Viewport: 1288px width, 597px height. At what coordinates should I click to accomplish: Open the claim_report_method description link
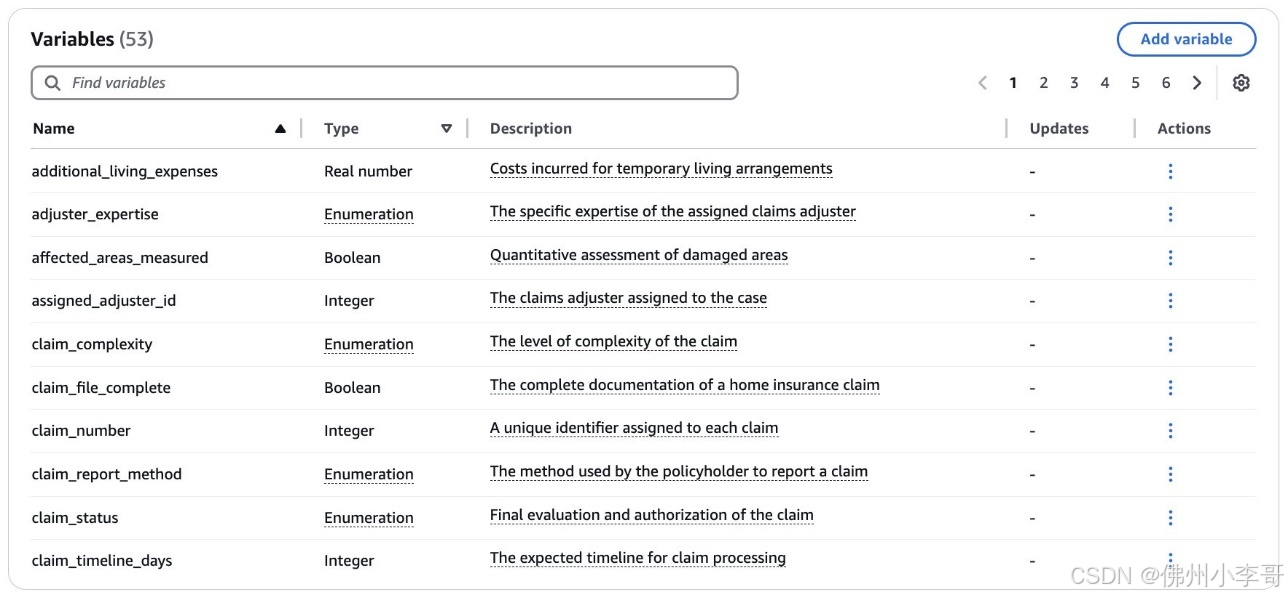coord(679,472)
